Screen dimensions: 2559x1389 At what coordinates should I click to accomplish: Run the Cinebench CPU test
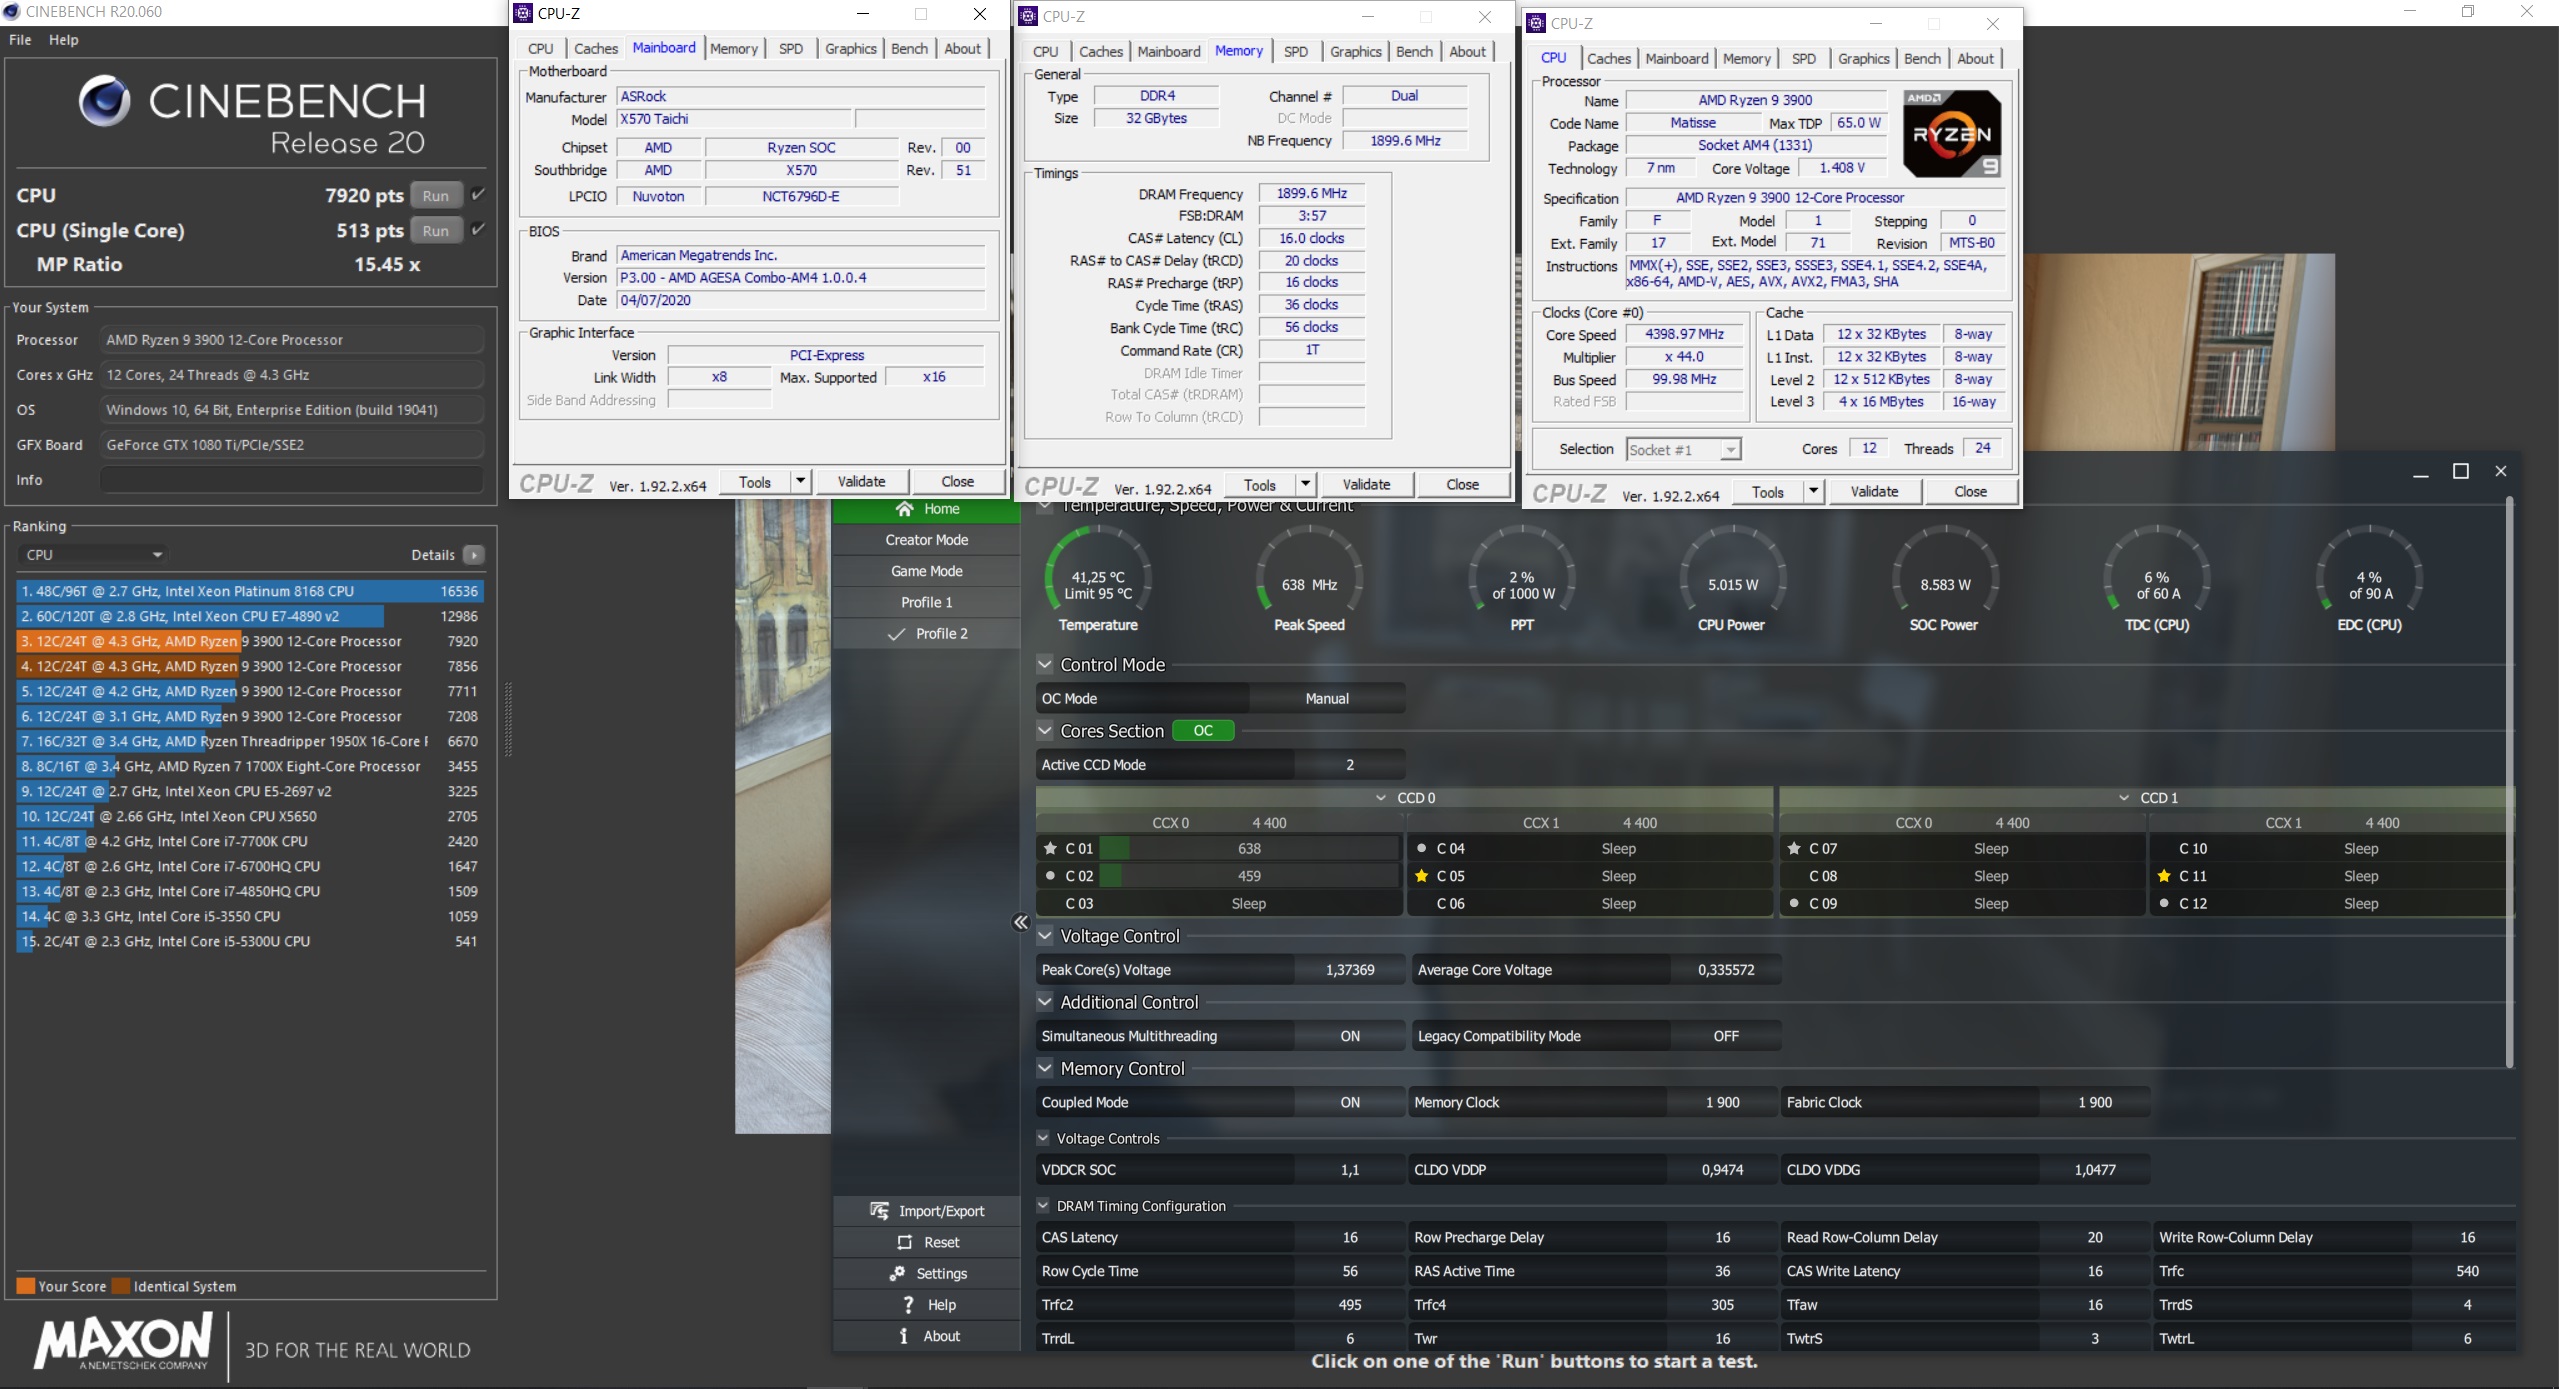click(435, 196)
